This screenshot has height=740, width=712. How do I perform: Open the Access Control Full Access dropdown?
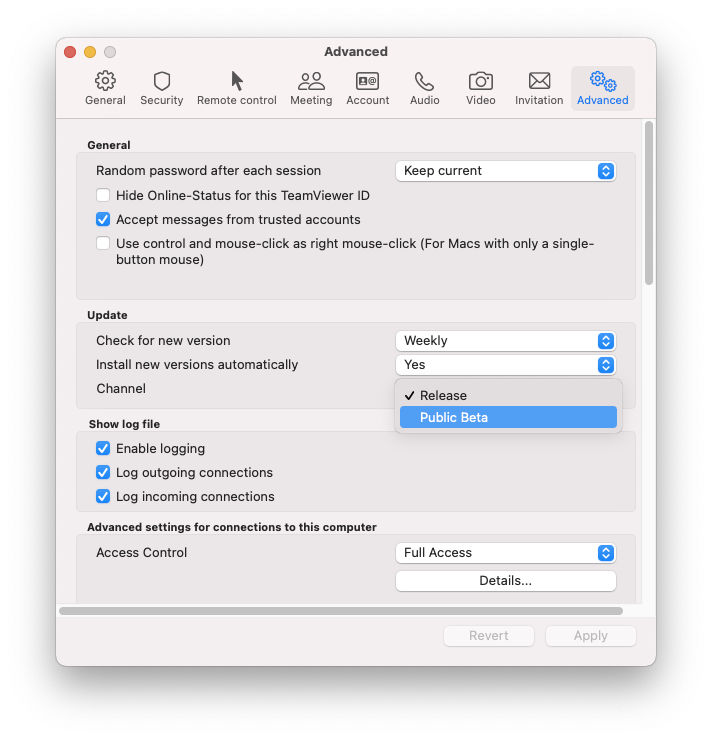pos(506,553)
